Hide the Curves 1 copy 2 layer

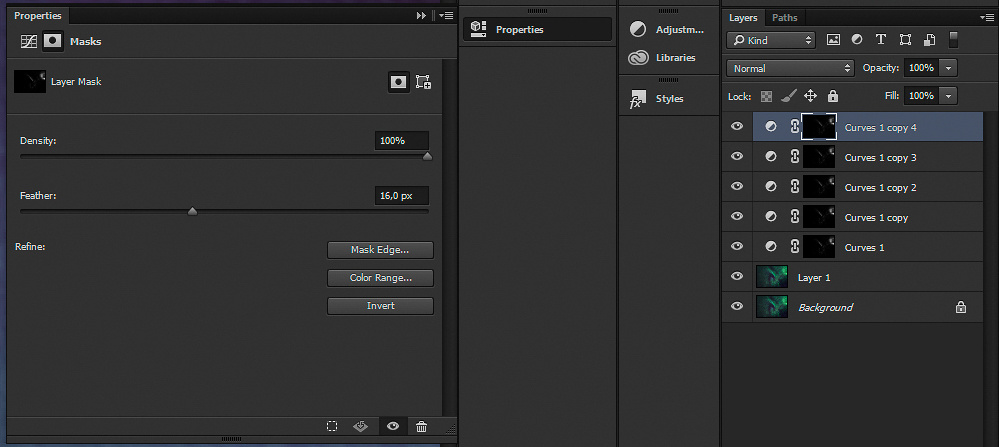737,187
